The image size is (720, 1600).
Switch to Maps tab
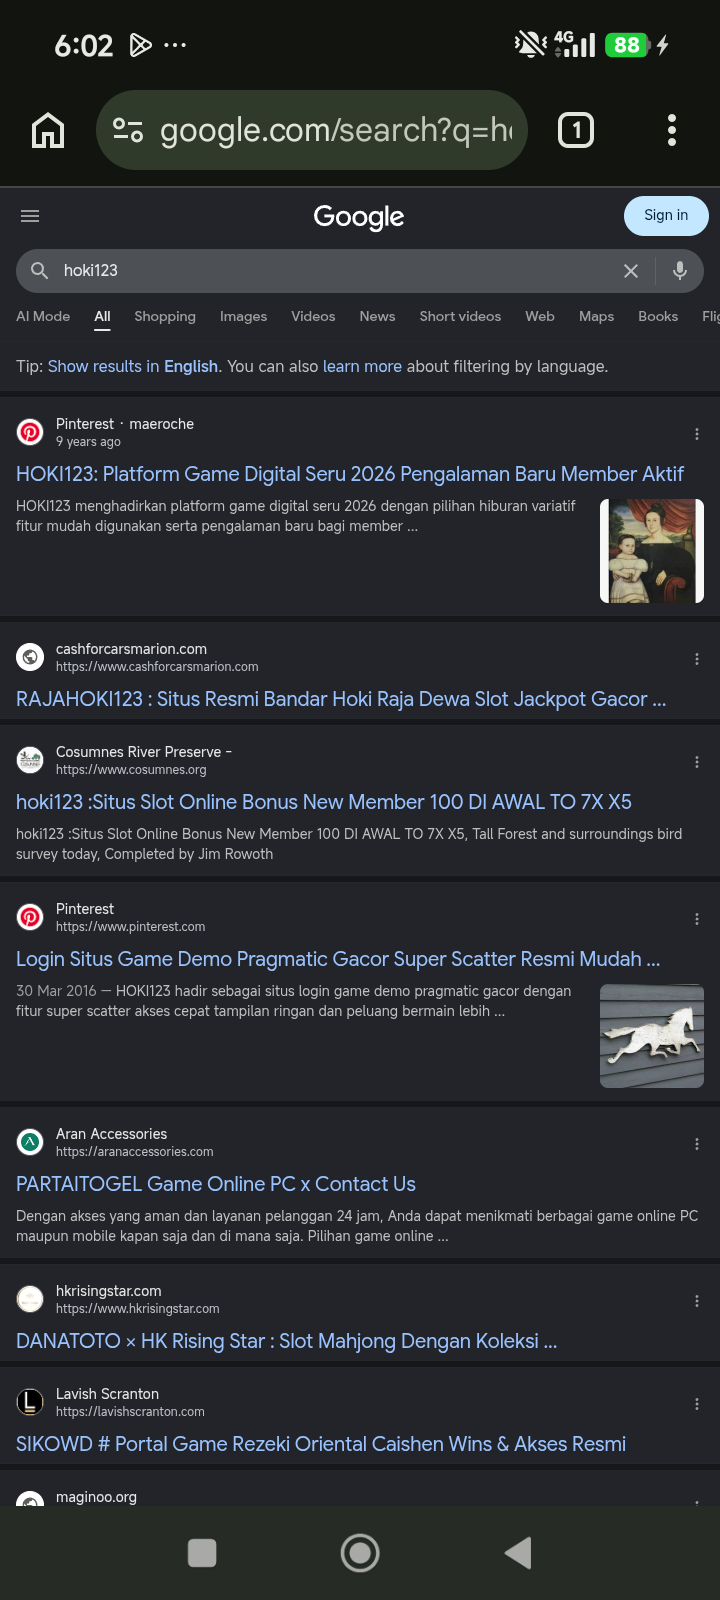(596, 316)
